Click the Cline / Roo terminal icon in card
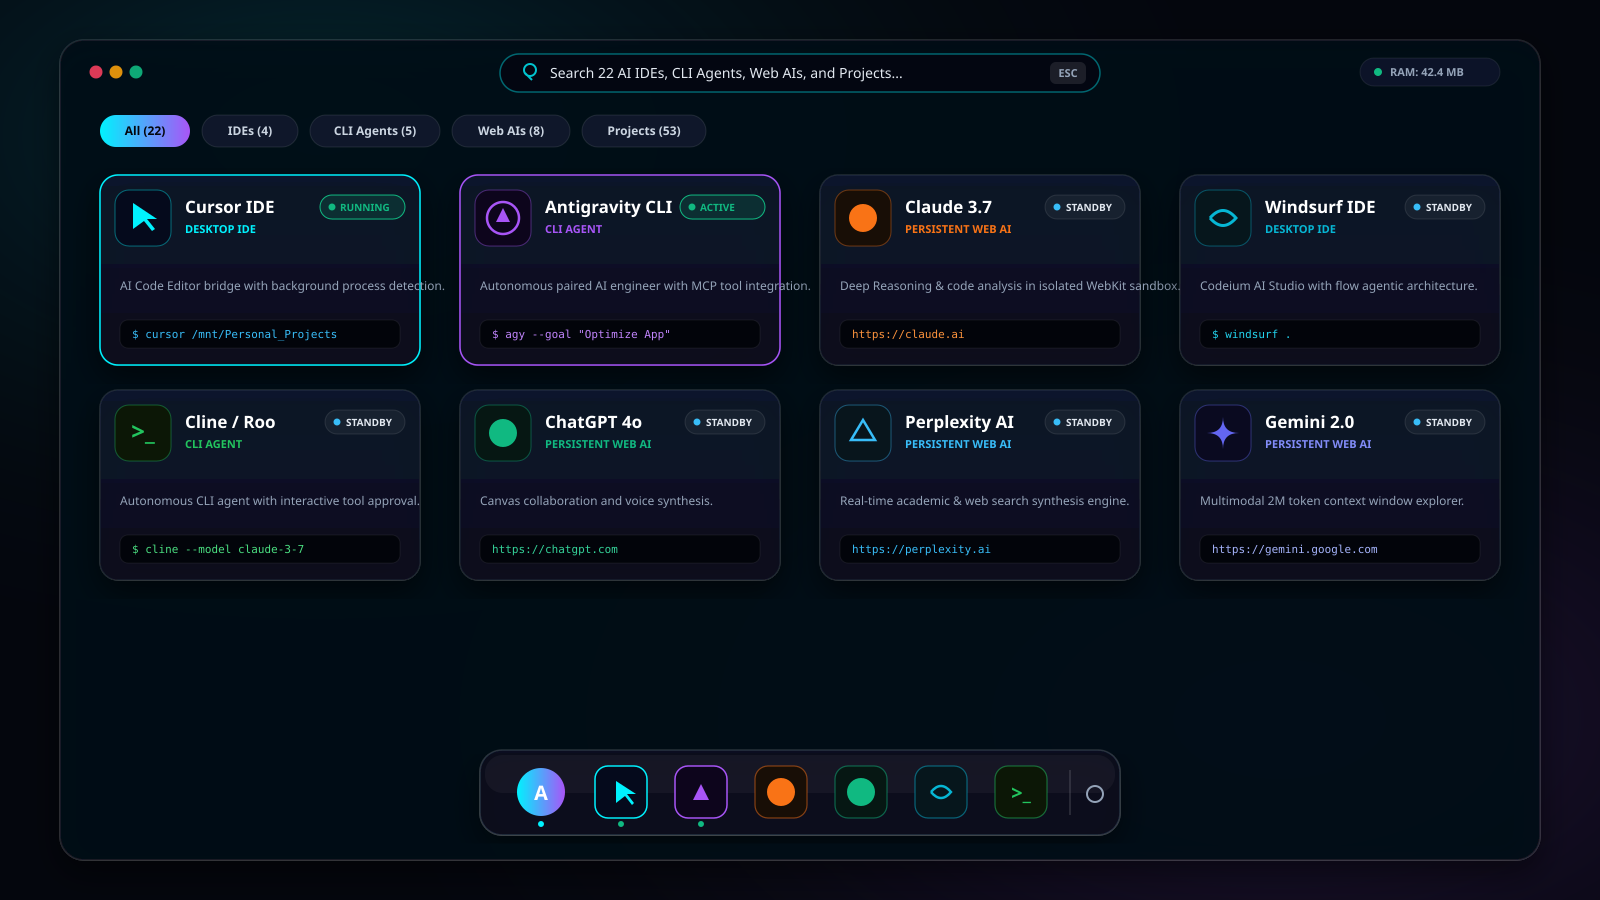Image resolution: width=1600 pixels, height=900 pixels. click(143, 433)
